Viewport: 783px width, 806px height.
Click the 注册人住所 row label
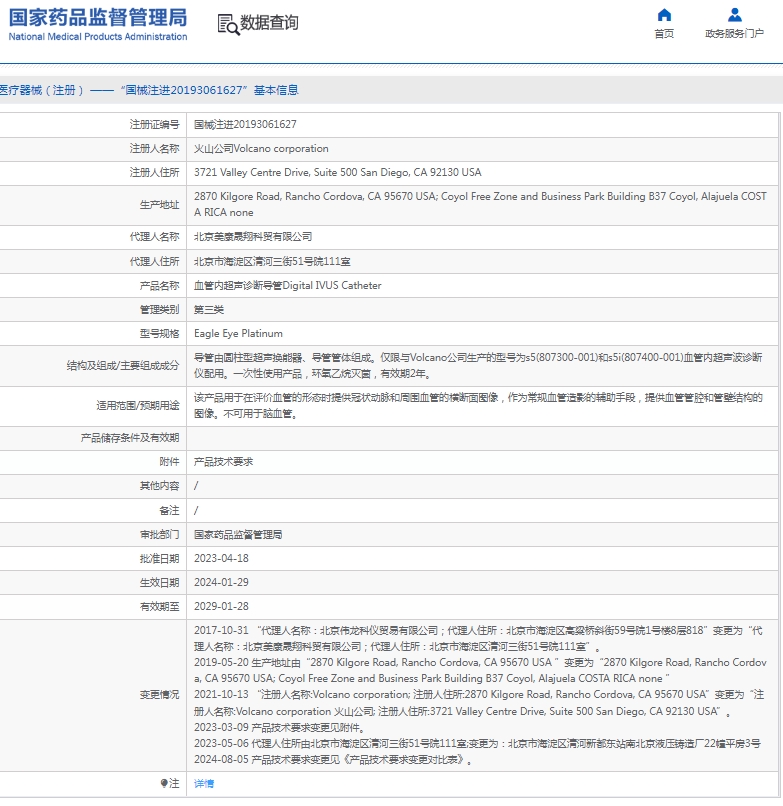154,173
